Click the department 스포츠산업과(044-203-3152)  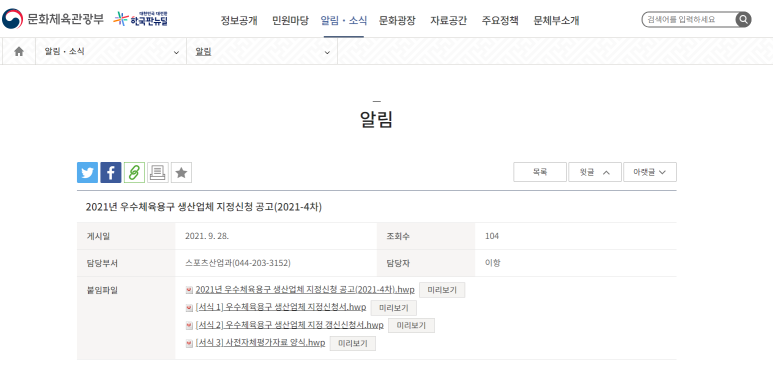(238, 263)
